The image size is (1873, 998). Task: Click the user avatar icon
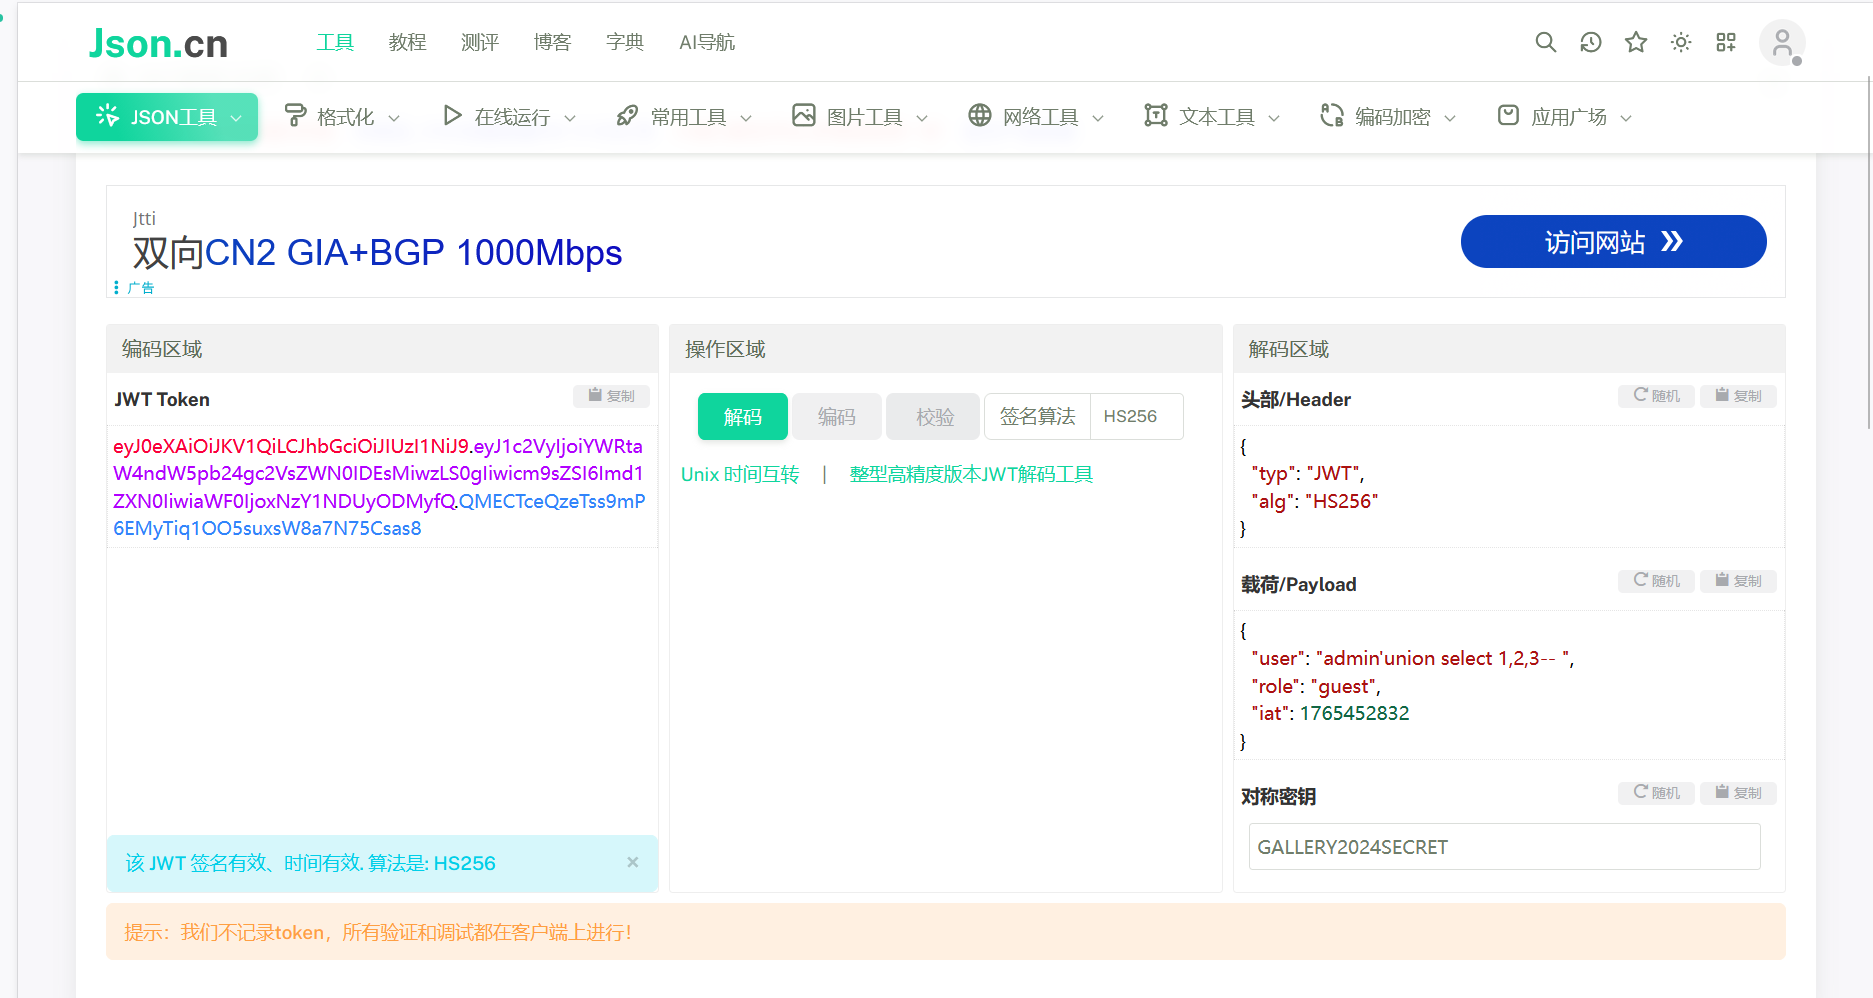(1783, 42)
